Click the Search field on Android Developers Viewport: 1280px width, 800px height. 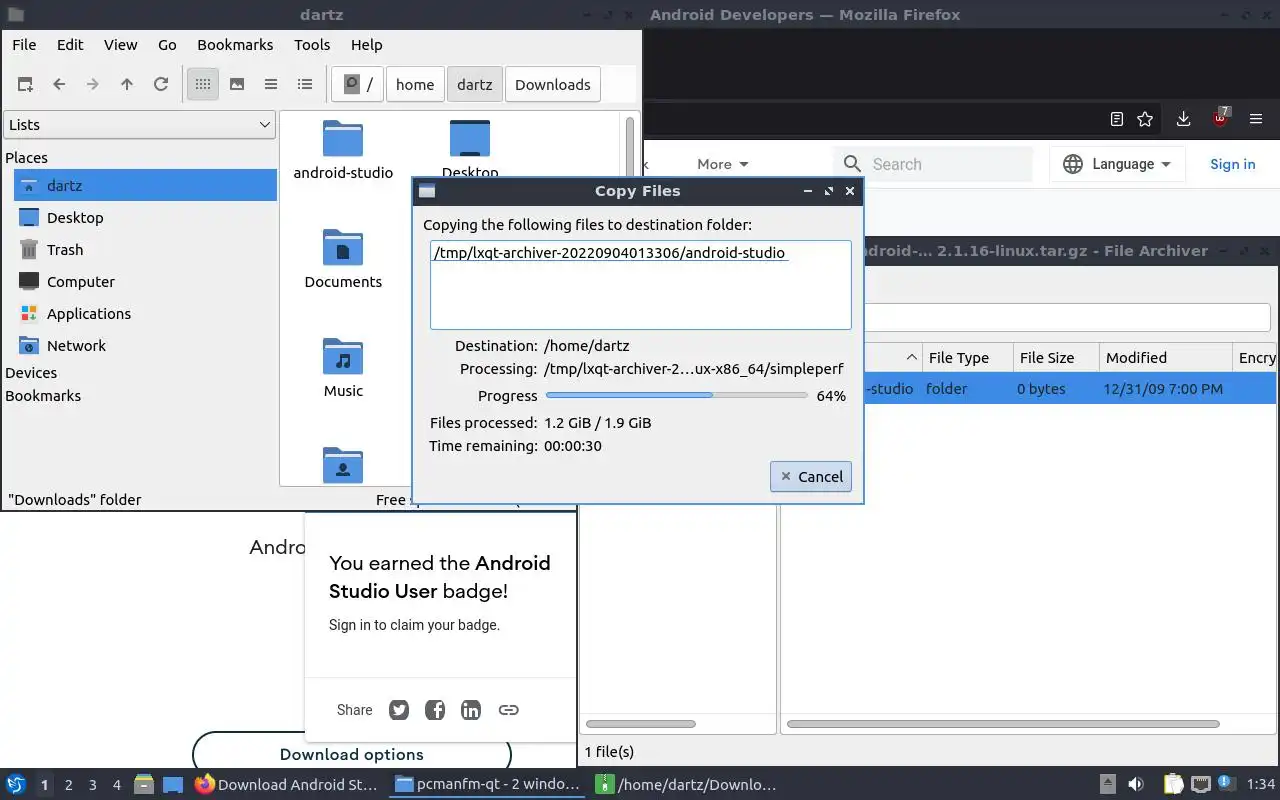click(x=934, y=164)
